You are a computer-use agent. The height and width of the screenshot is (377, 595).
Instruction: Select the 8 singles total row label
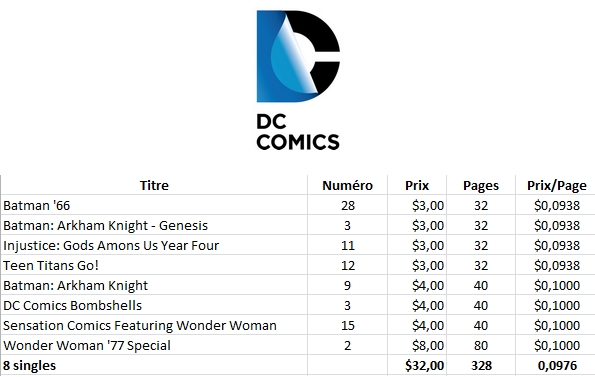pos(154,365)
